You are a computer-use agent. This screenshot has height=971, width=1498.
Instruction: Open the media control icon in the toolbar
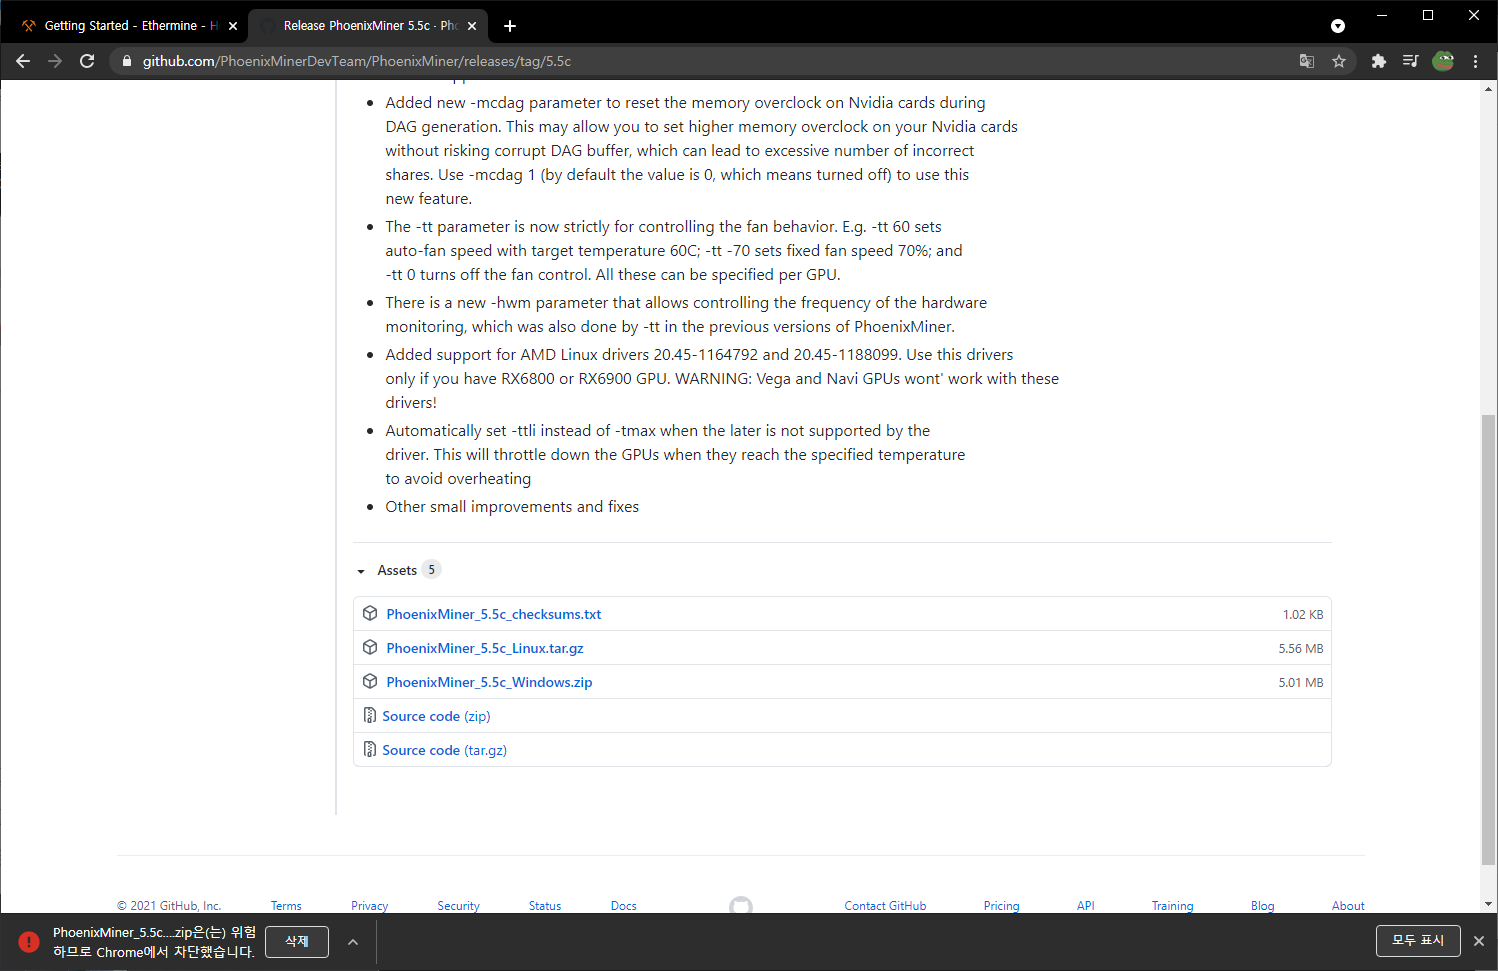1411,61
